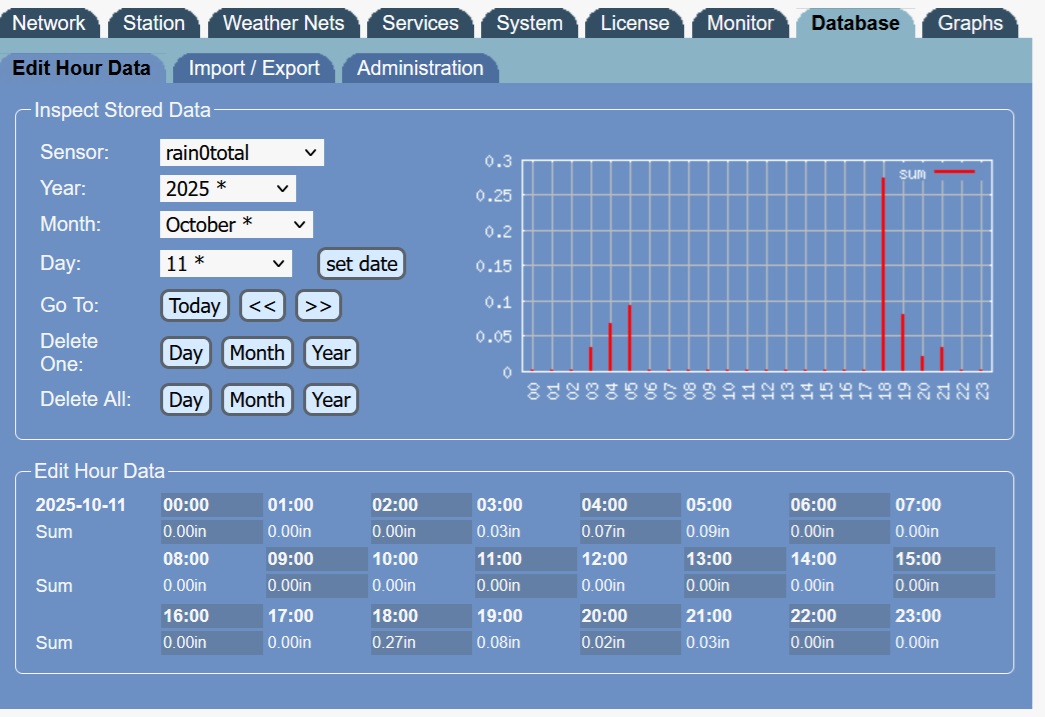Open the Weather Nets tab
Screen dimensions: 1045x717
tap(283, 23)
